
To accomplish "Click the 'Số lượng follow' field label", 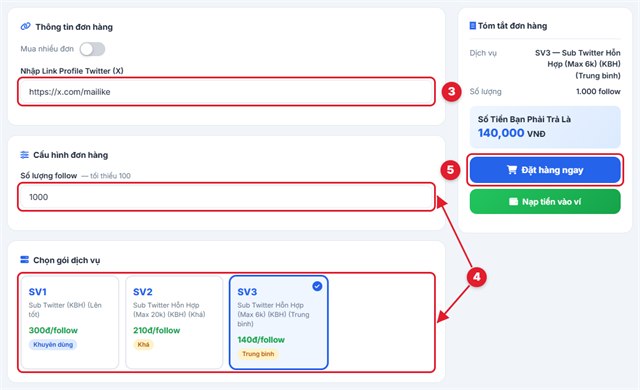I will (49, 176).
